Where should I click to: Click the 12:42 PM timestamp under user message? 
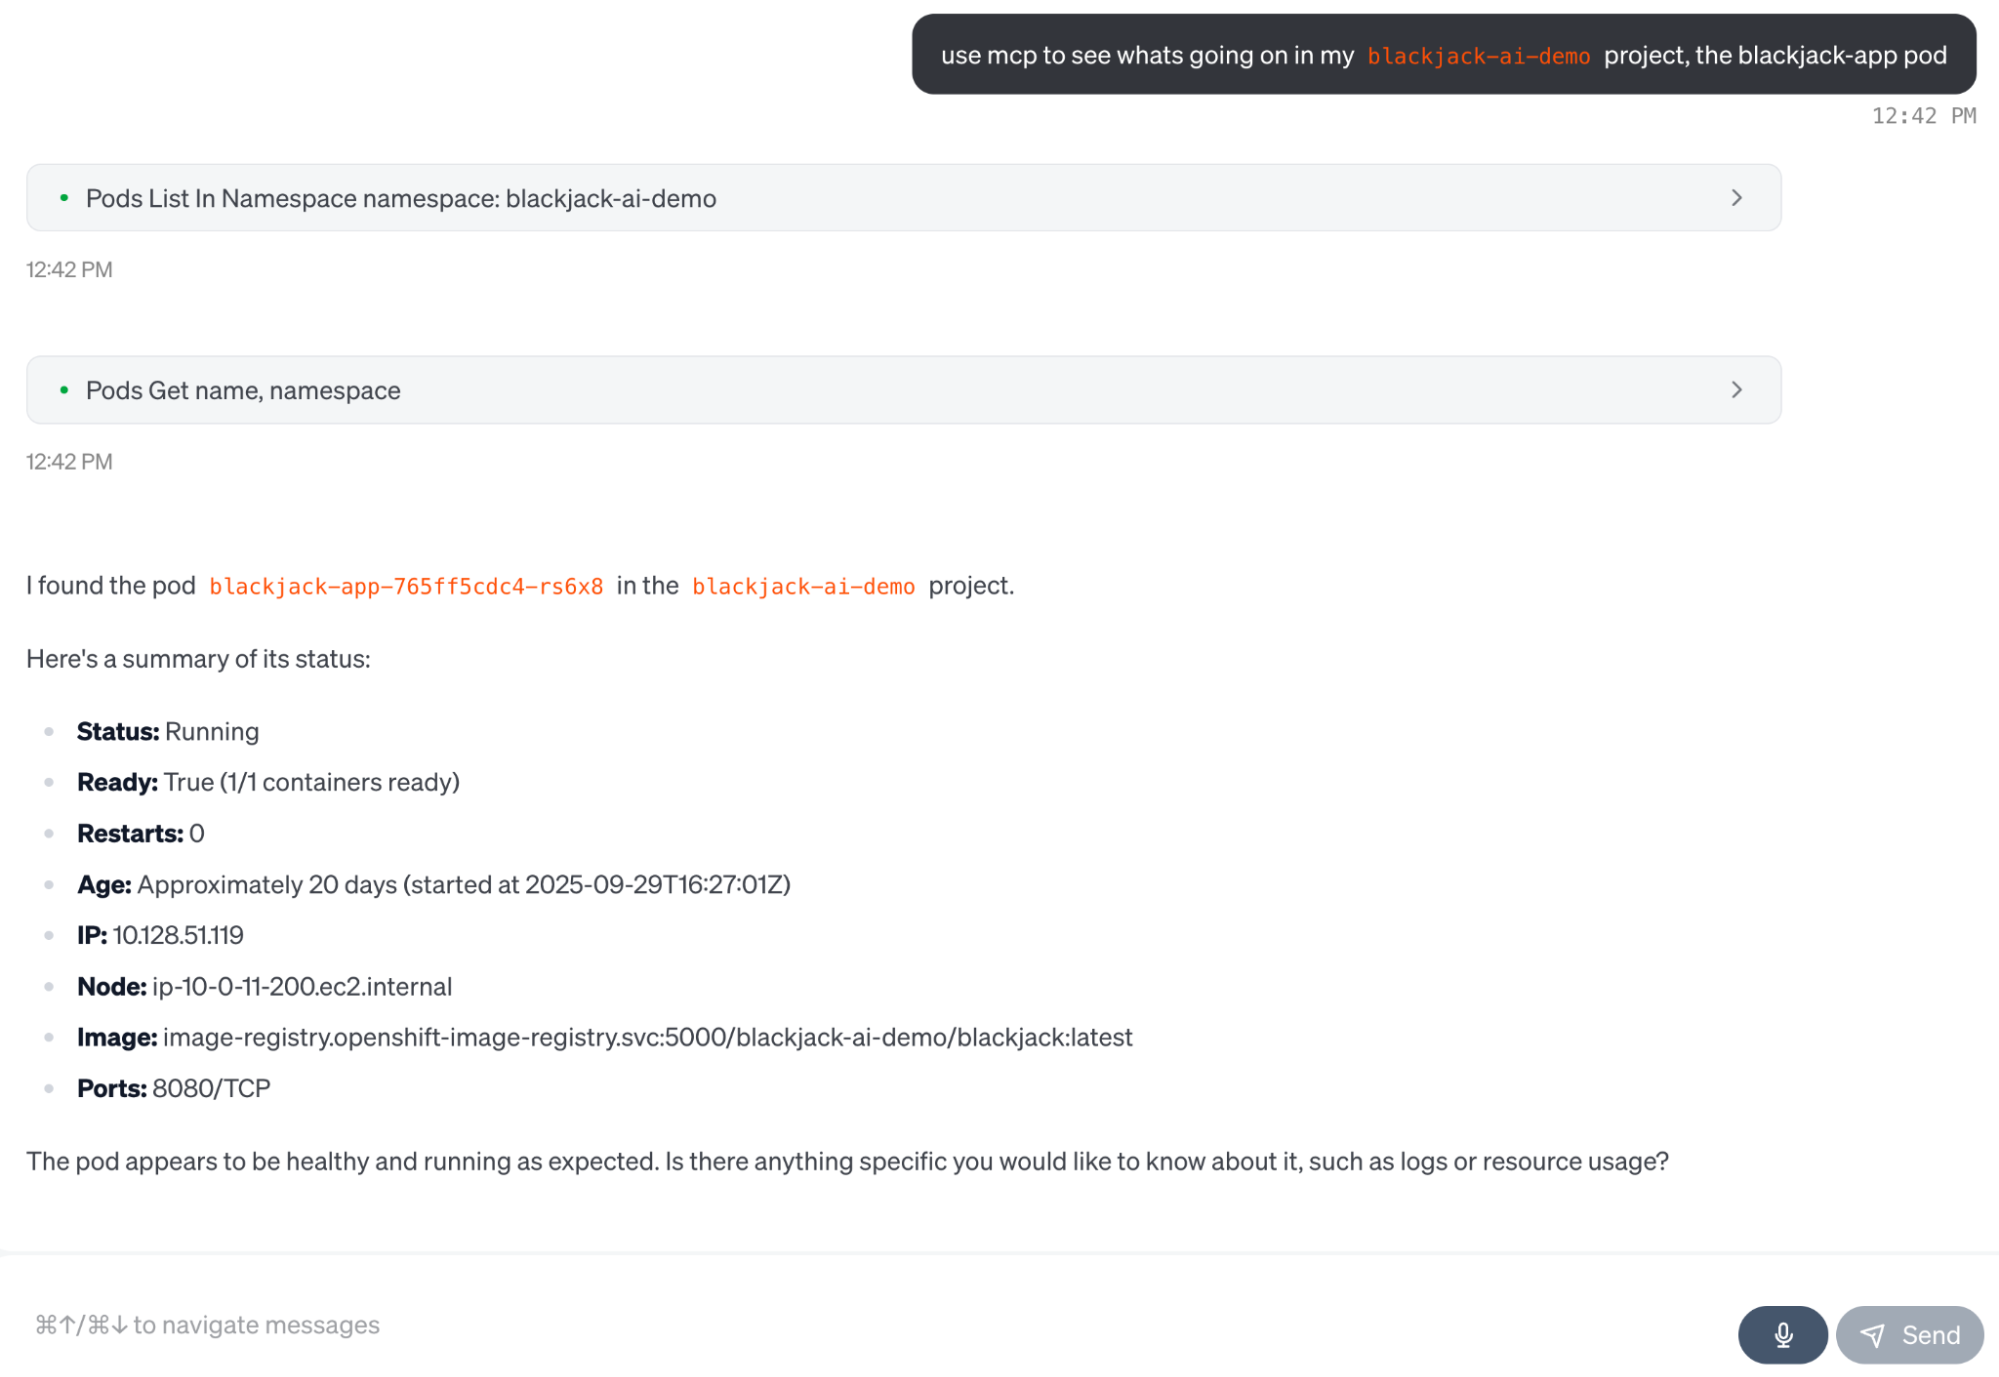click(1923, 116)
